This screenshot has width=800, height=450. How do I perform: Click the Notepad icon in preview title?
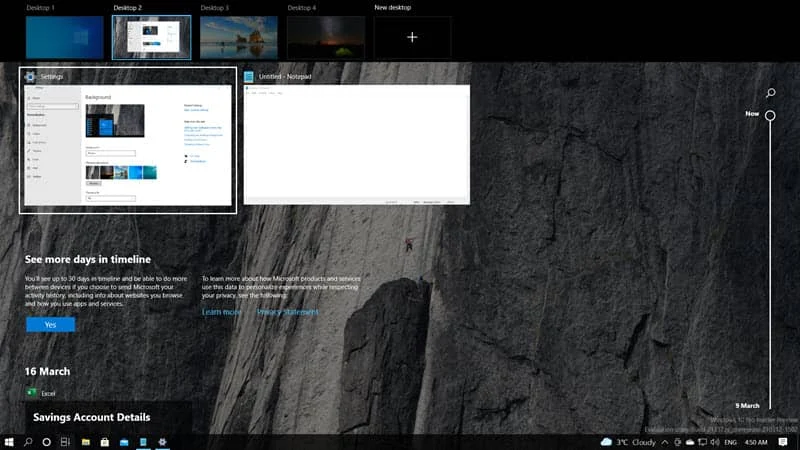(x=248, y=77)
